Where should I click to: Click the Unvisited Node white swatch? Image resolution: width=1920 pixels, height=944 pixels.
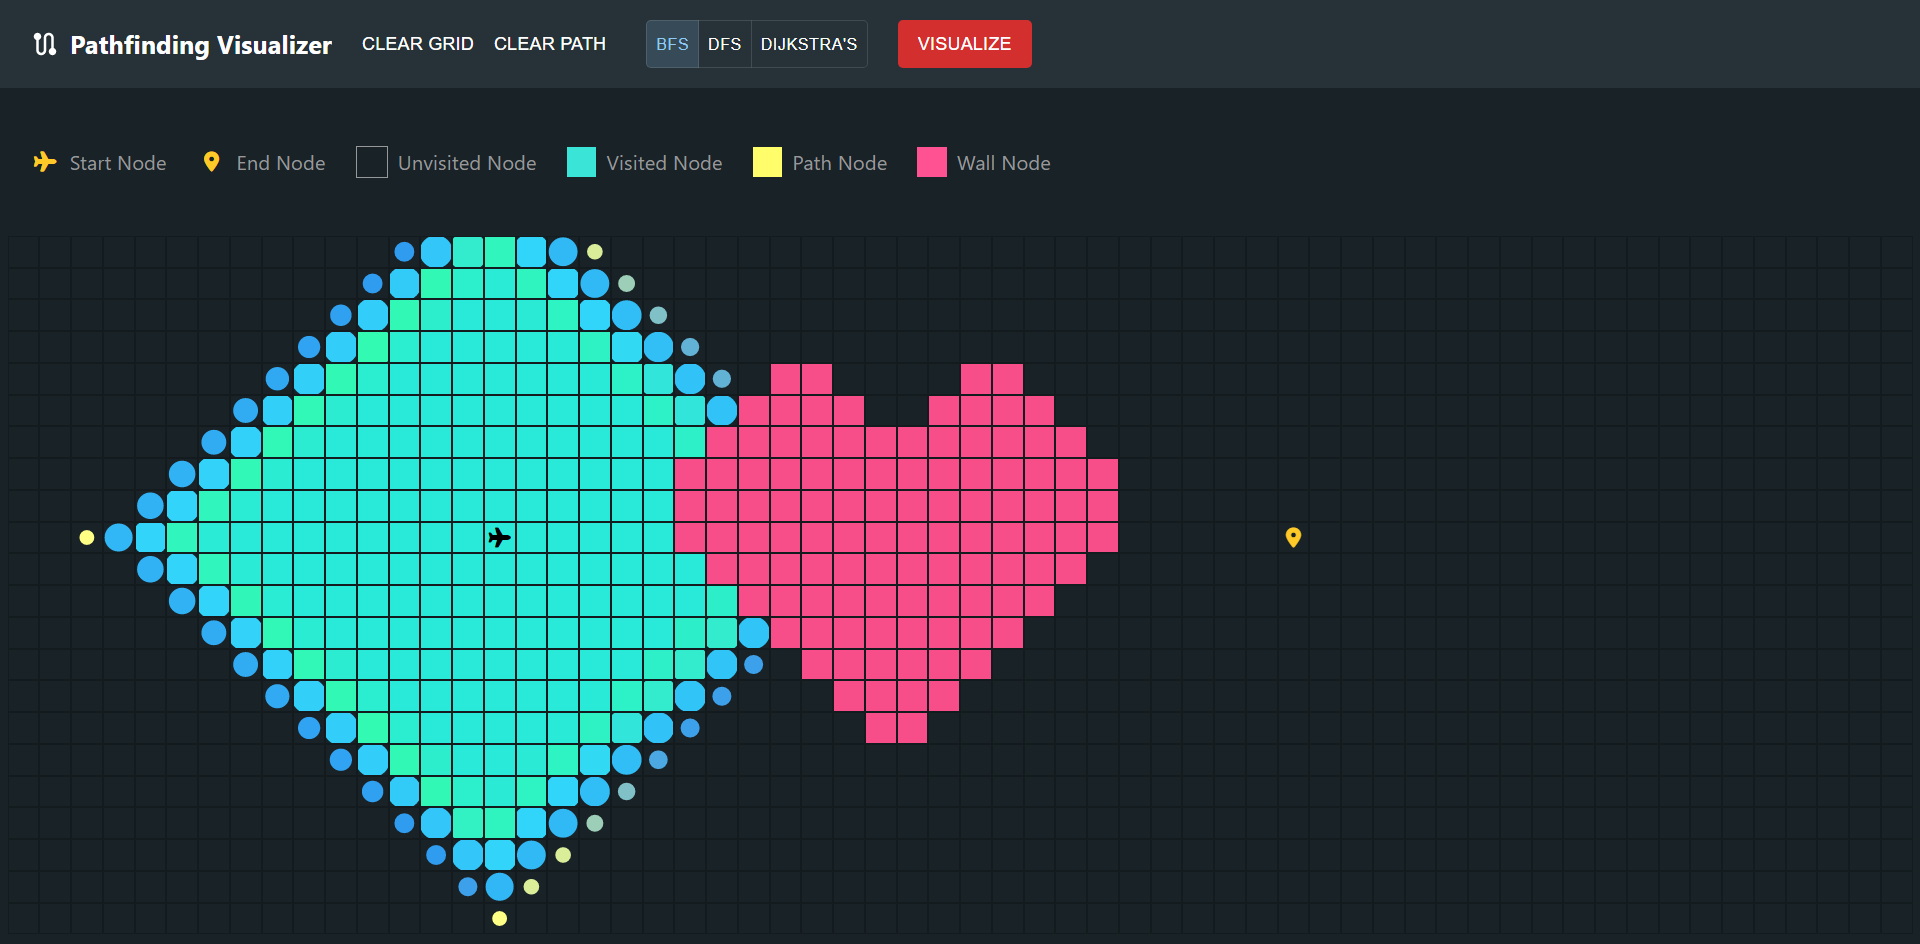371,162
